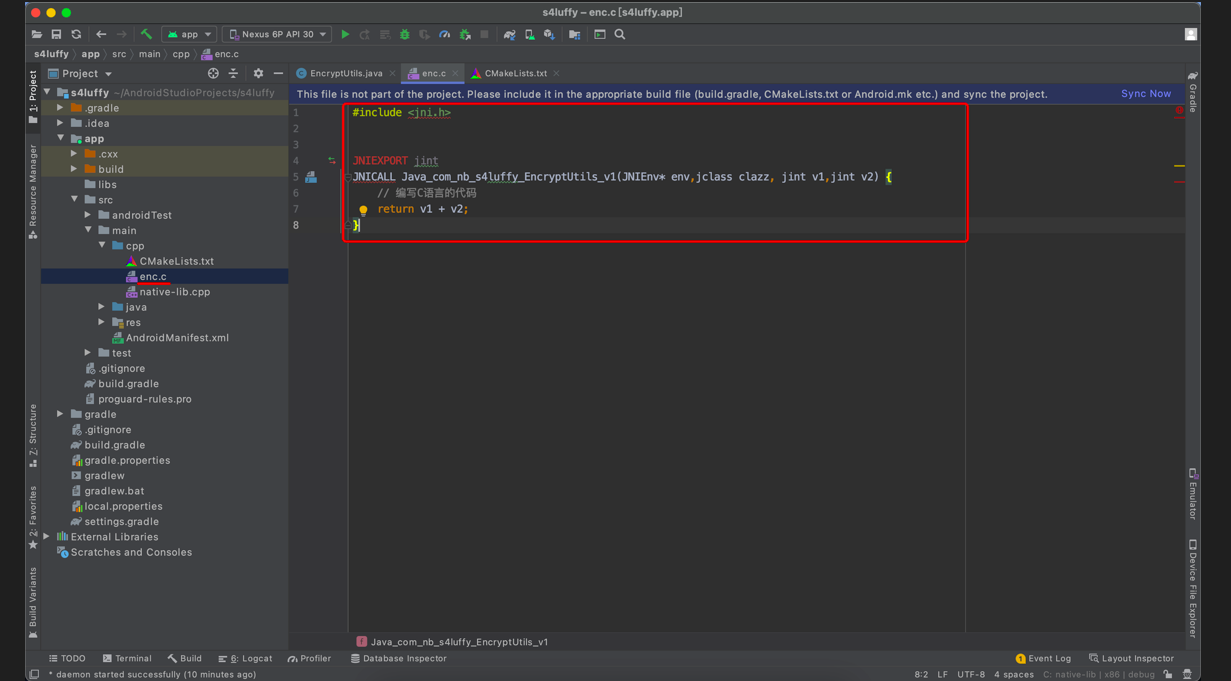Click the LF line separator in status bar

[x=942, y=674]
